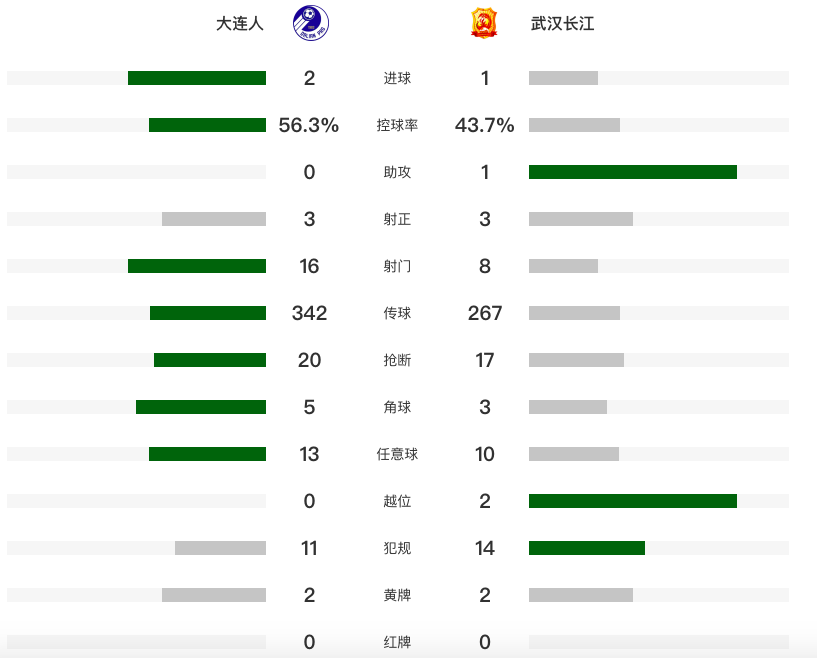Open the 武汉长江 team name link
The image size is (817, 658).
(x=562, y=23)
